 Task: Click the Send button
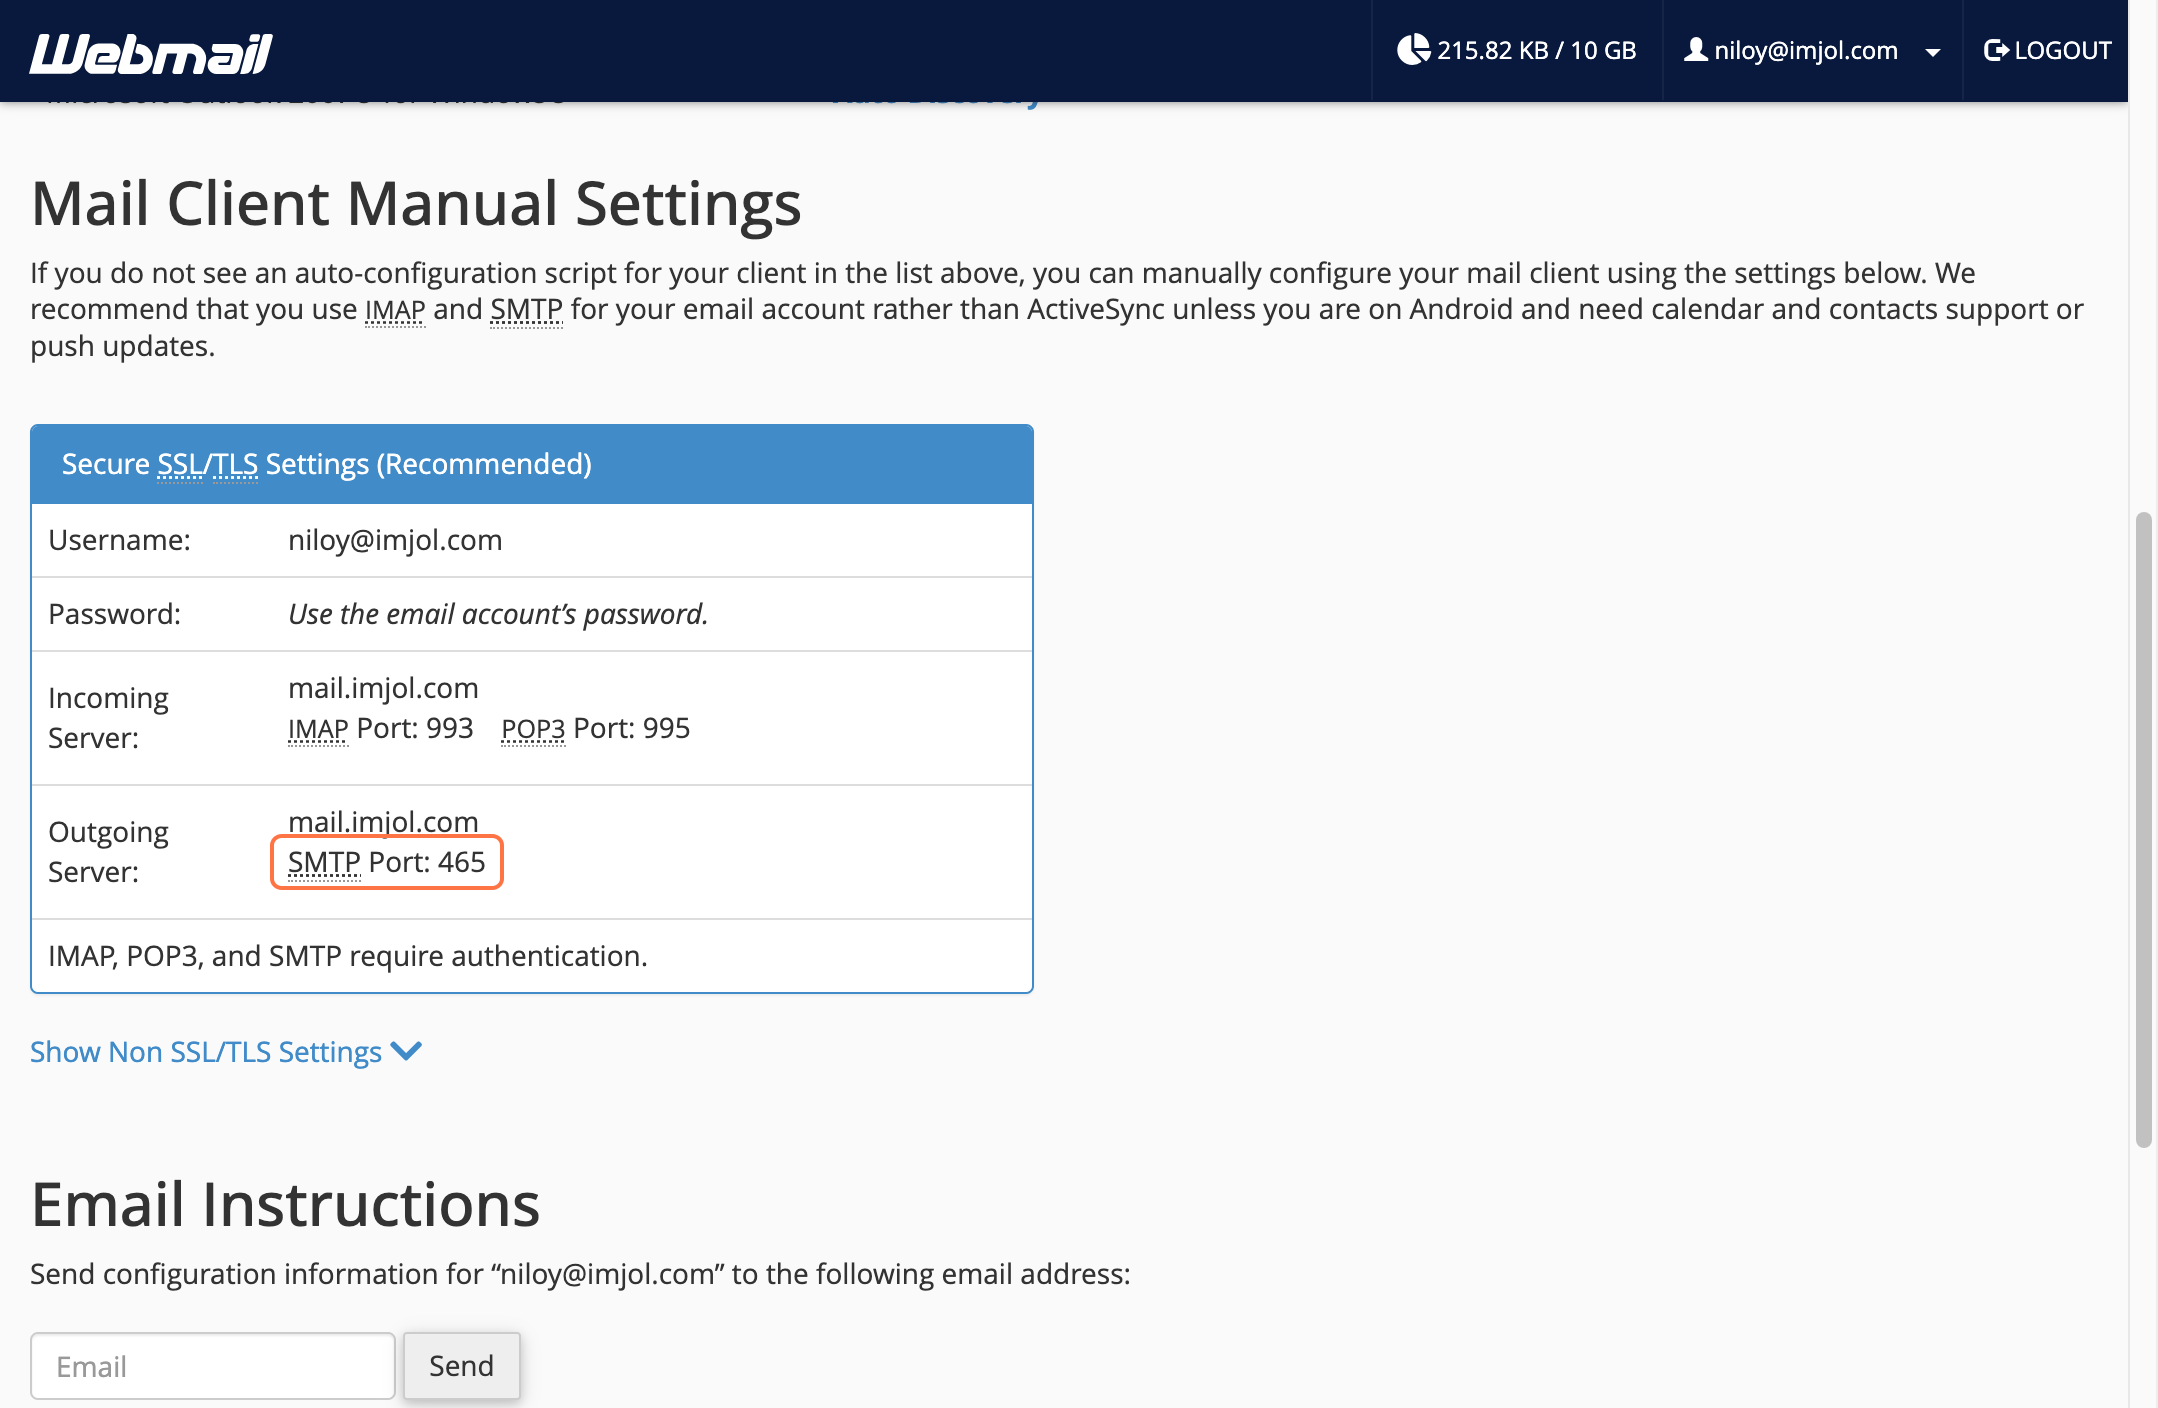(461, 1366)
